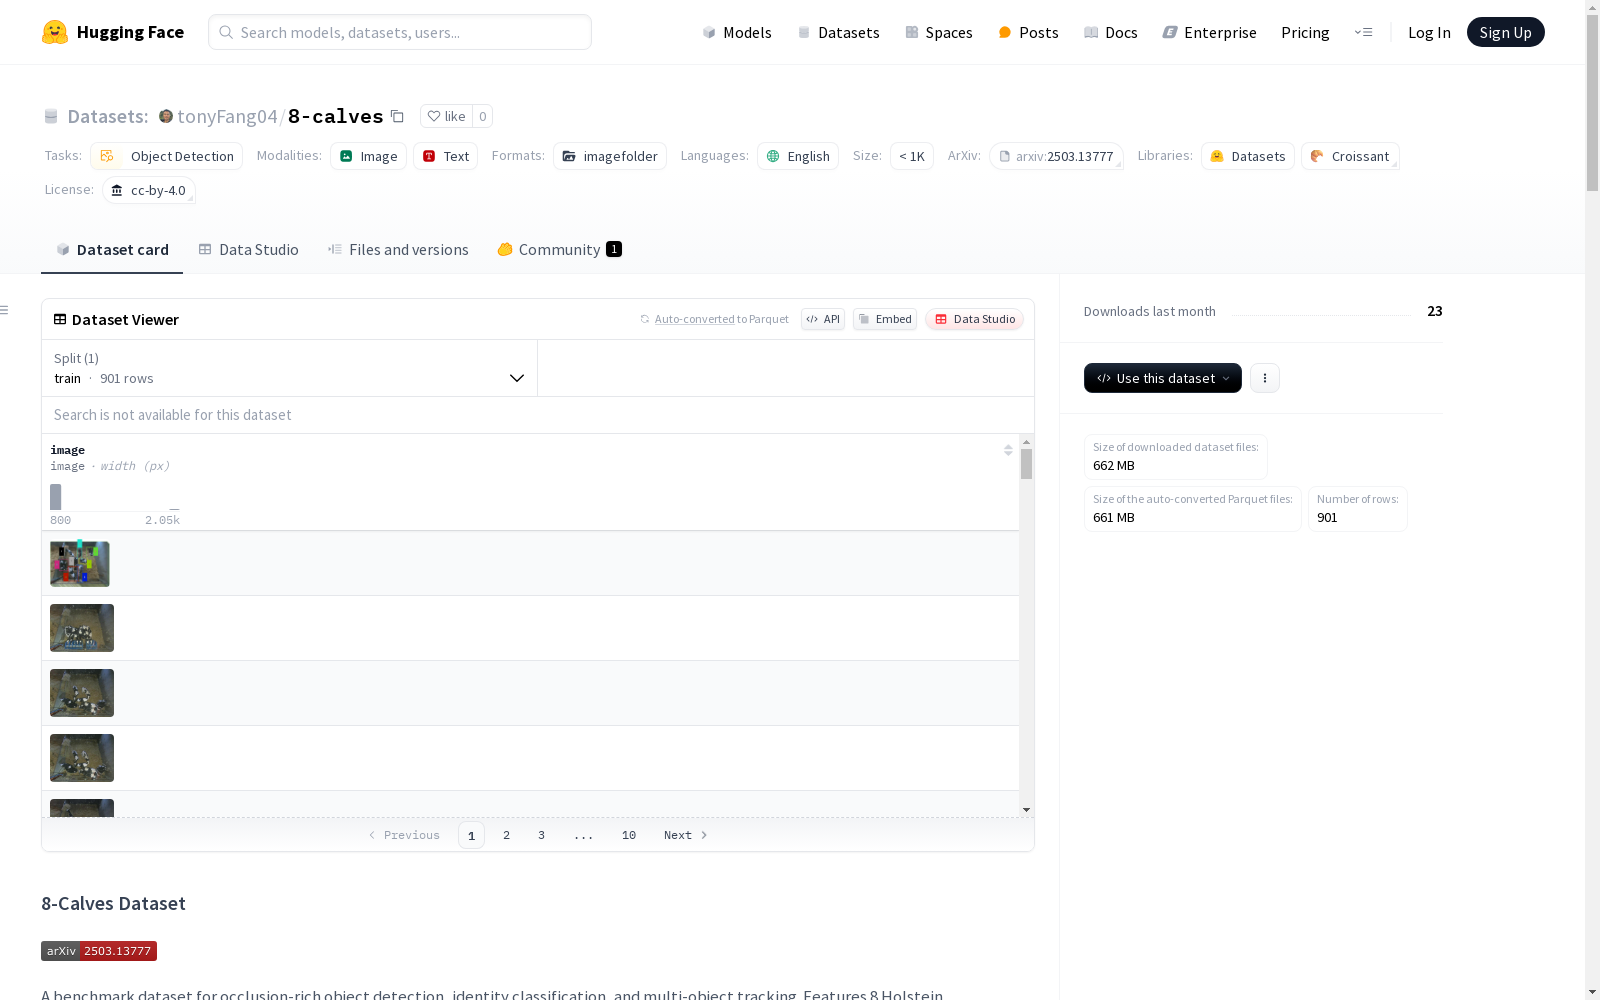Sort the image column with arrows

tap(1008, 450)
